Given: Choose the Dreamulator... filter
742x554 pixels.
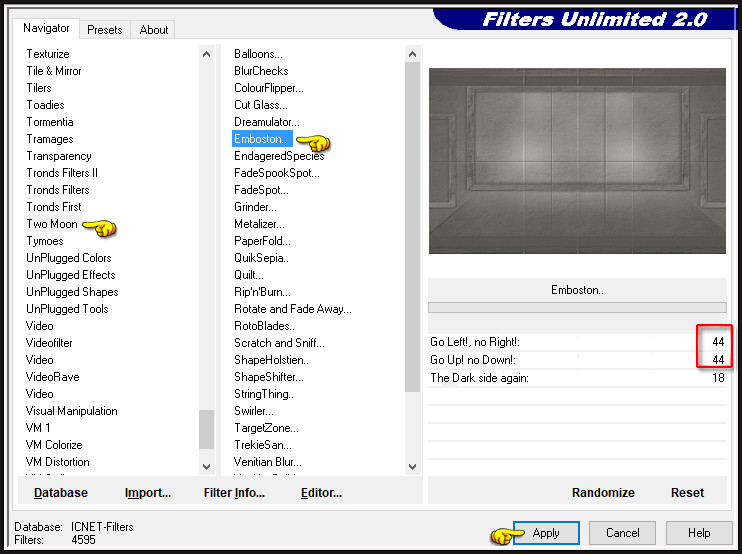Looking at the screenshot, I should tap(267, 122).
